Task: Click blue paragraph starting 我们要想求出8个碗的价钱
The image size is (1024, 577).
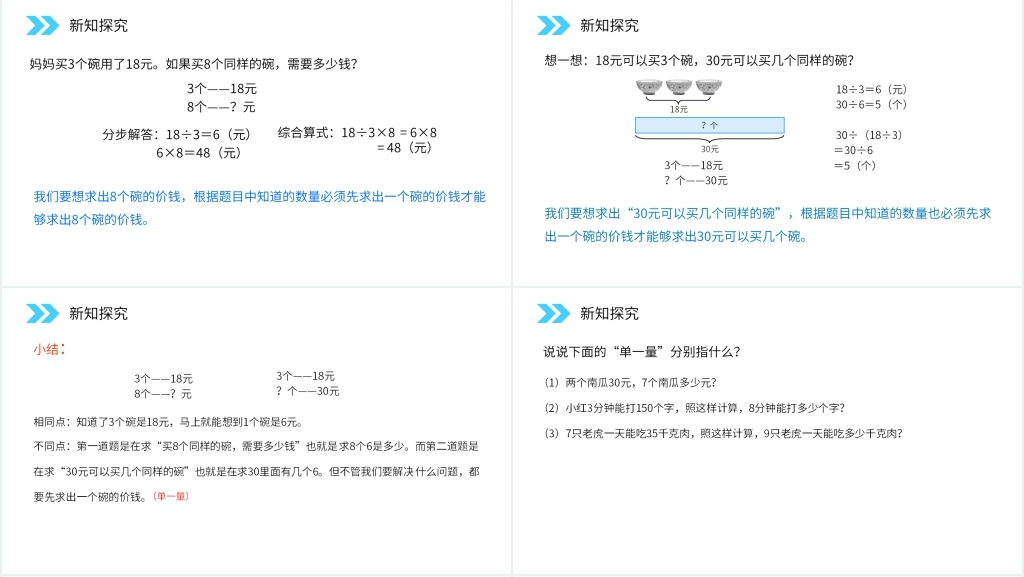Action: [259, 208]
